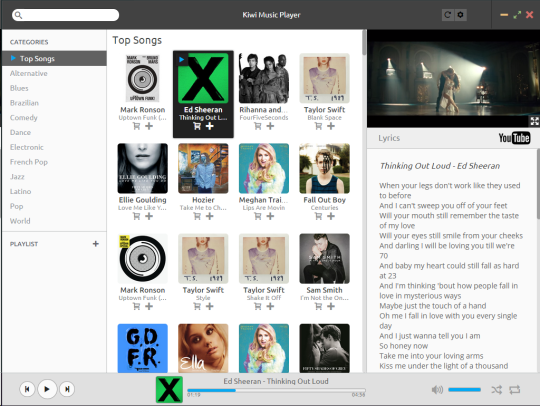Click the refresh icon in title bar
This screenshot has height=406, width=540.
(447, 15)
